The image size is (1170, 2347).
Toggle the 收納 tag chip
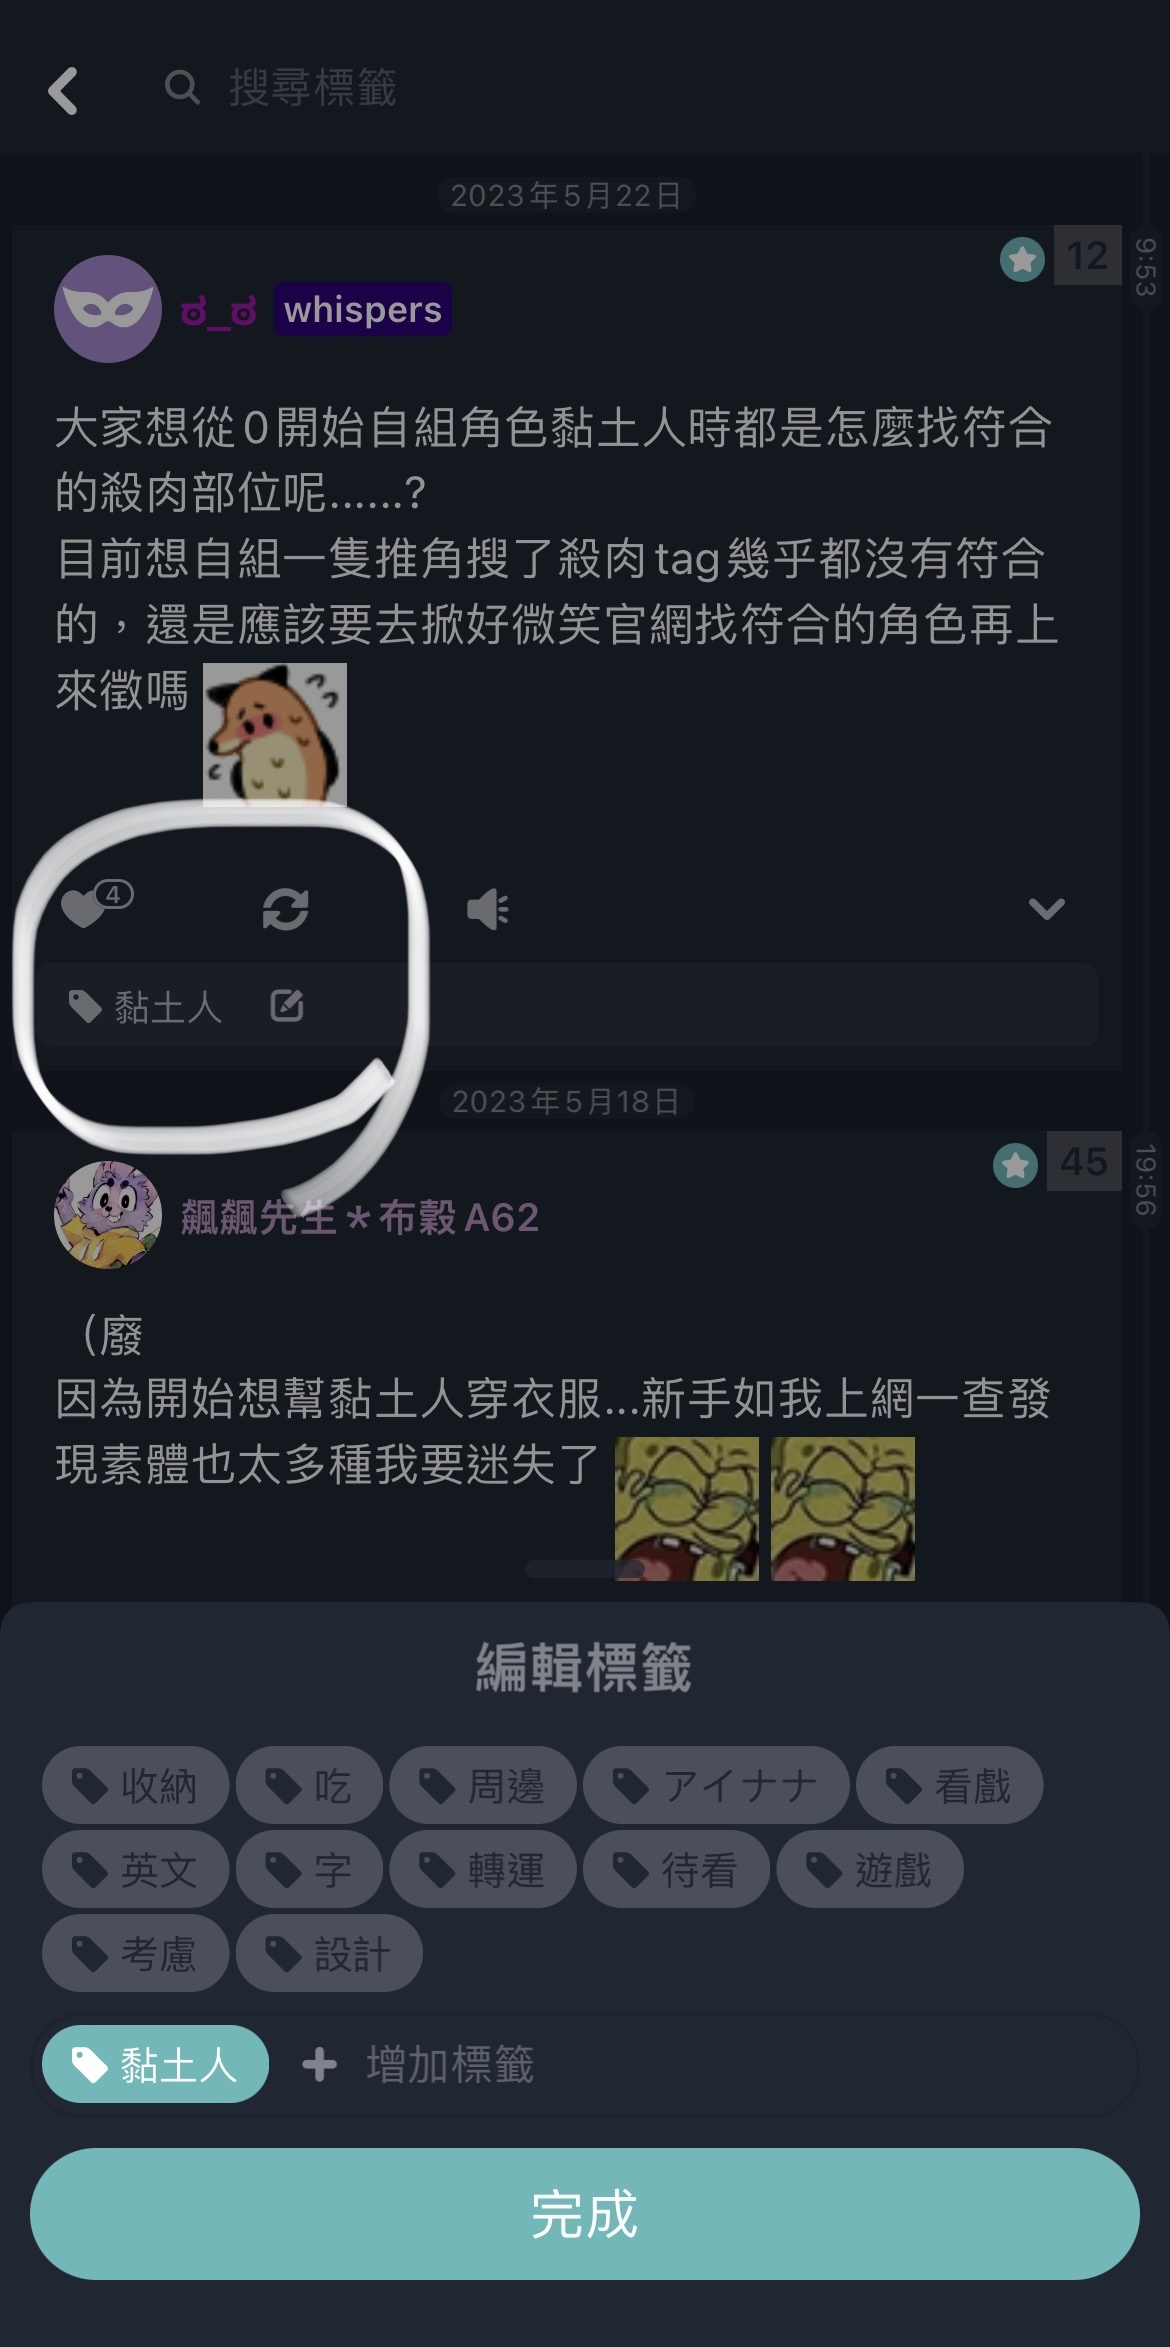pyautogui.click(x=135, y=1785)
